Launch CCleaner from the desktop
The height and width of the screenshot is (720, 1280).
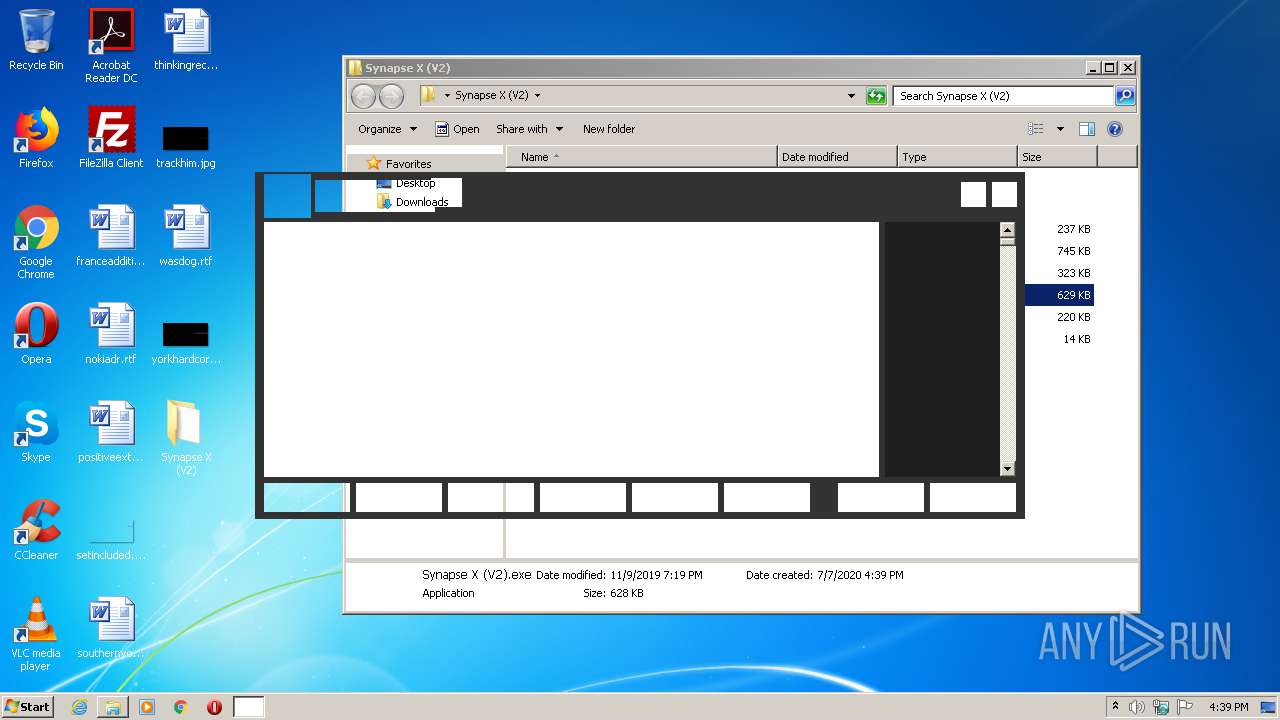(36, 530)
